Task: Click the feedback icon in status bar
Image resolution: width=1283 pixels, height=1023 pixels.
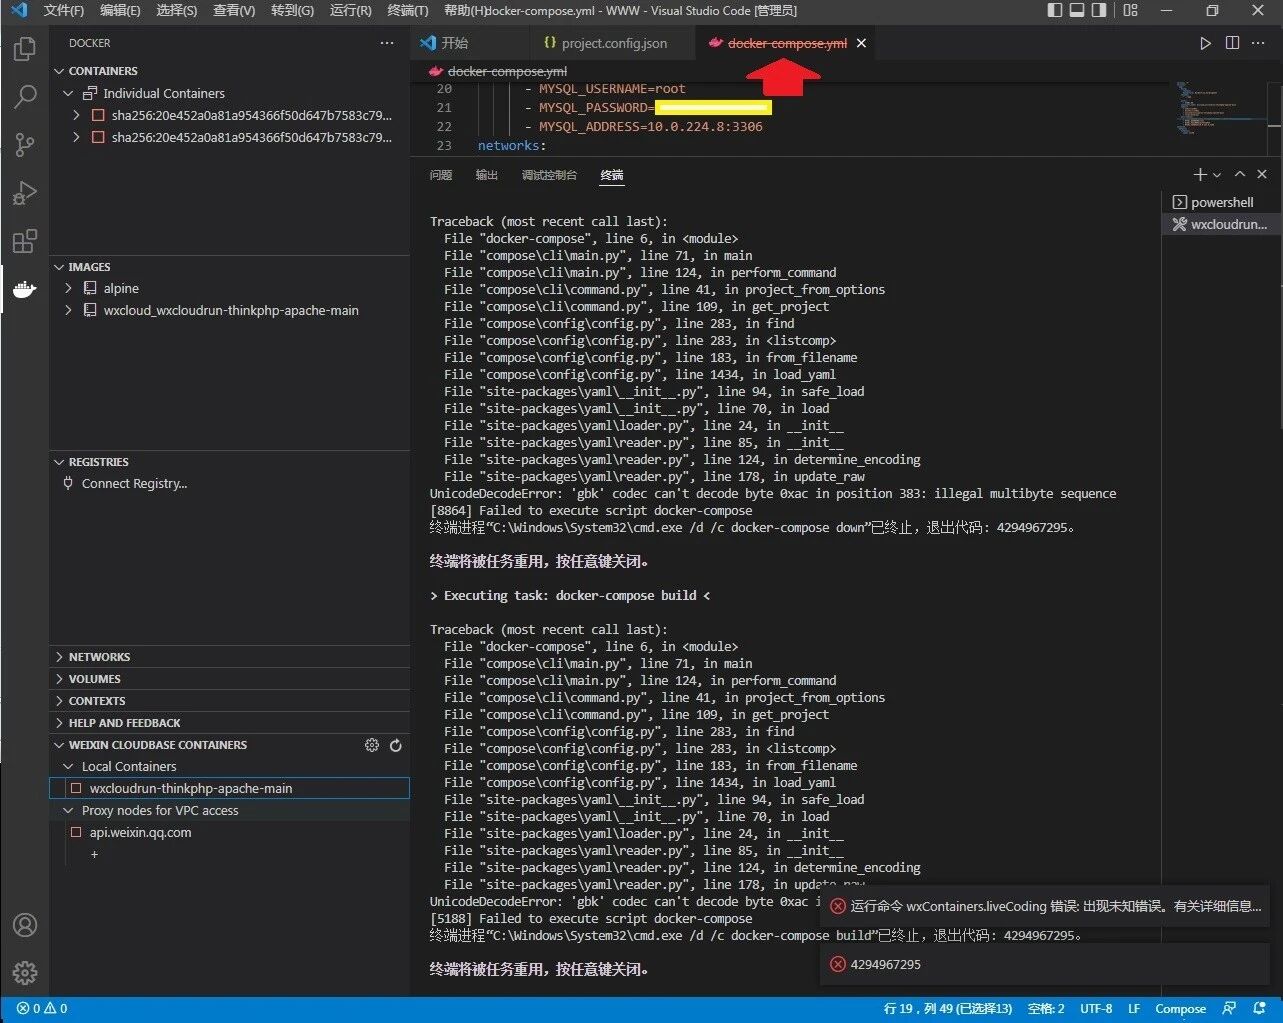Action: click(1229, 1009)
